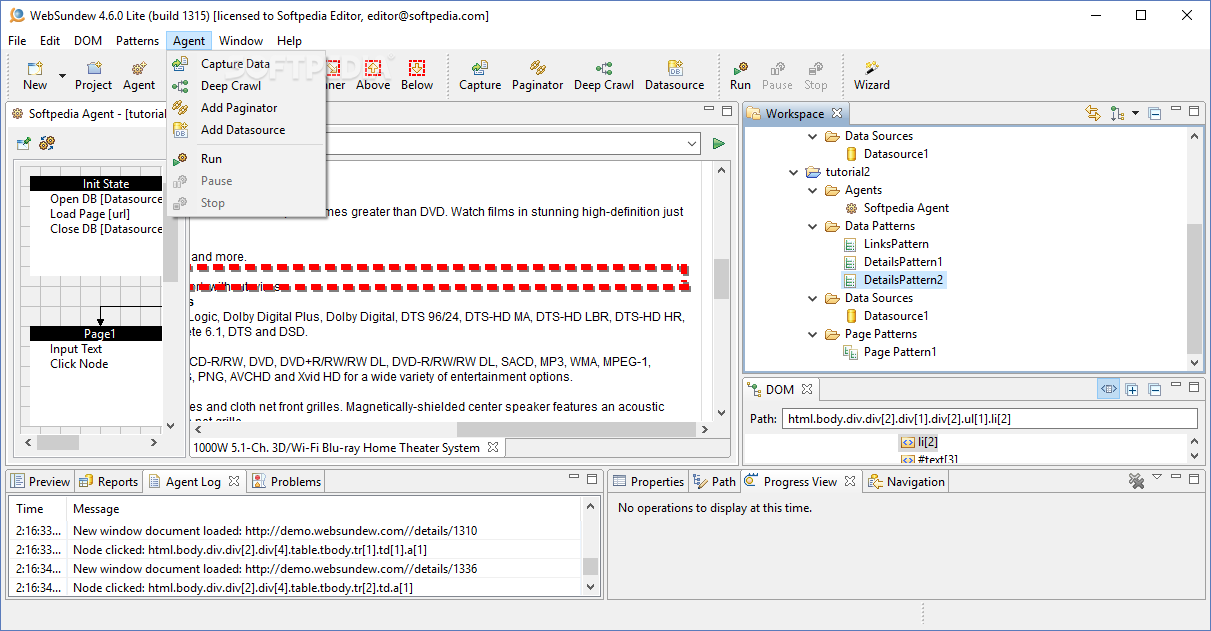Switch to the Preview tab
Viewport: 1211px width, 631px height.
[x=41, y=482]
